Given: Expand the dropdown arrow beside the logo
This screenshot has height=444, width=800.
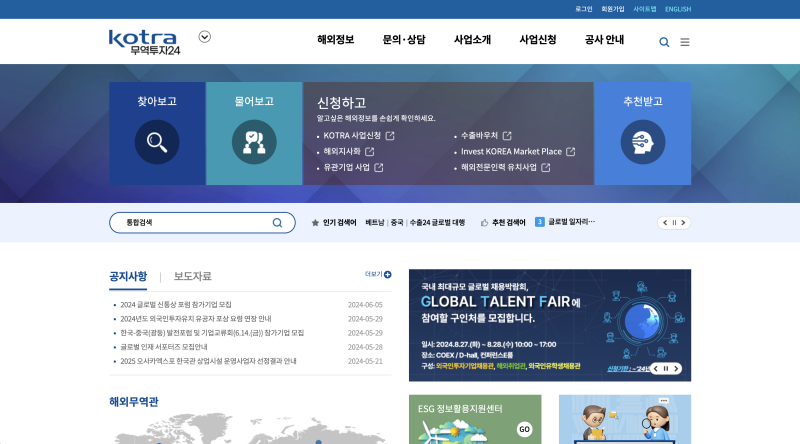Looking at the screenshot, I should click(x=205, y=37).
